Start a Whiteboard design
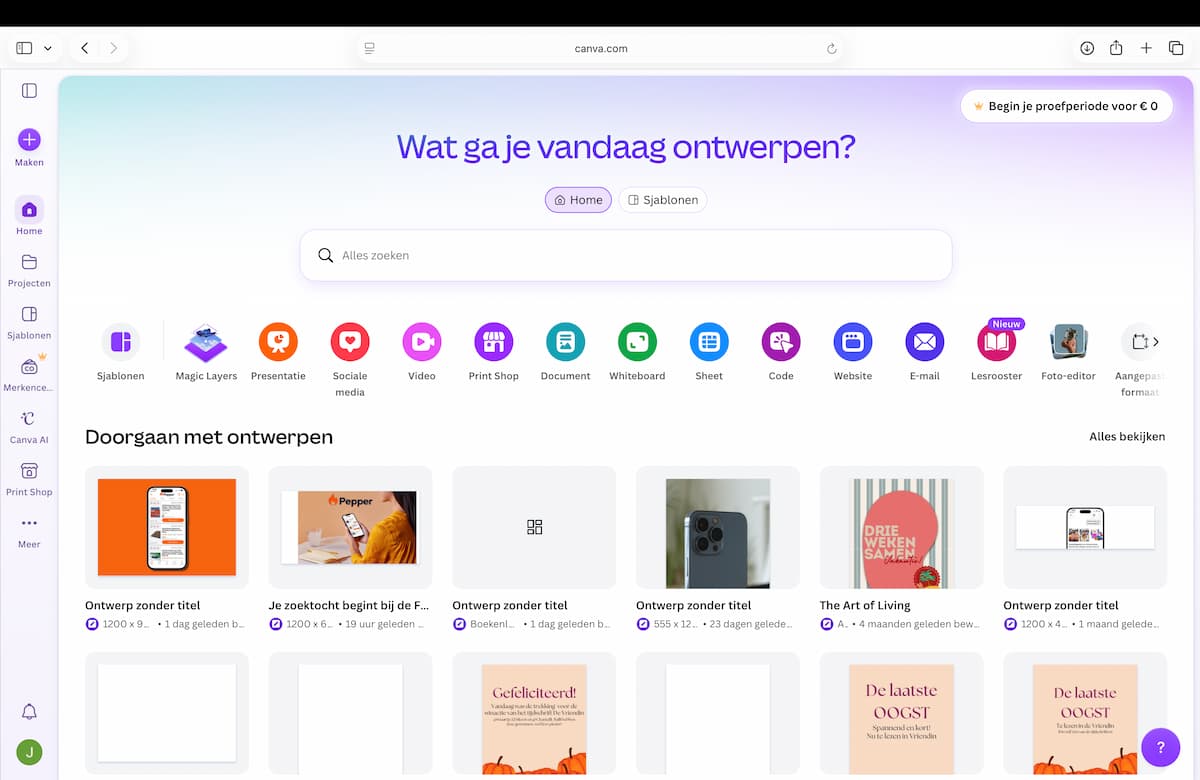Image resolution: width=1200 pixels, height=780 pixels. pos(637,342)
